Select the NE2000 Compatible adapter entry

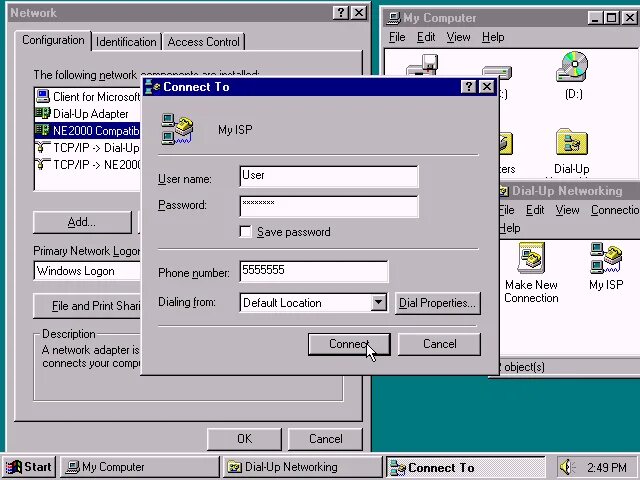tap(88, 131)
